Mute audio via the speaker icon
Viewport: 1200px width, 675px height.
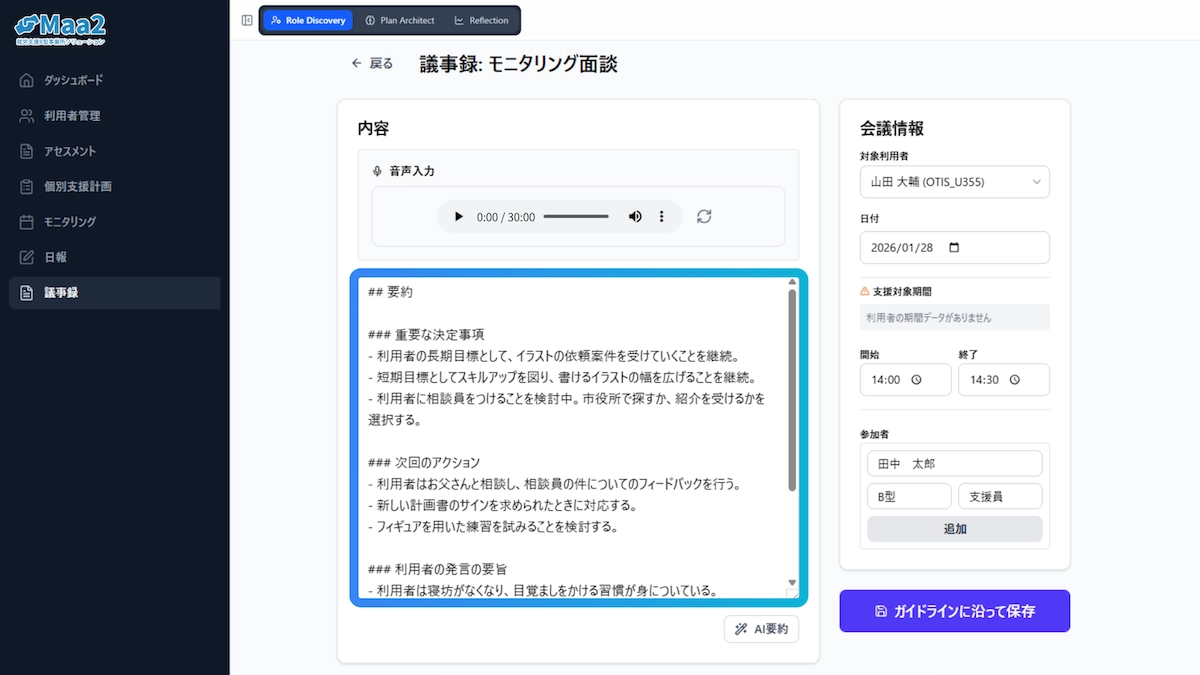(634, 215)
